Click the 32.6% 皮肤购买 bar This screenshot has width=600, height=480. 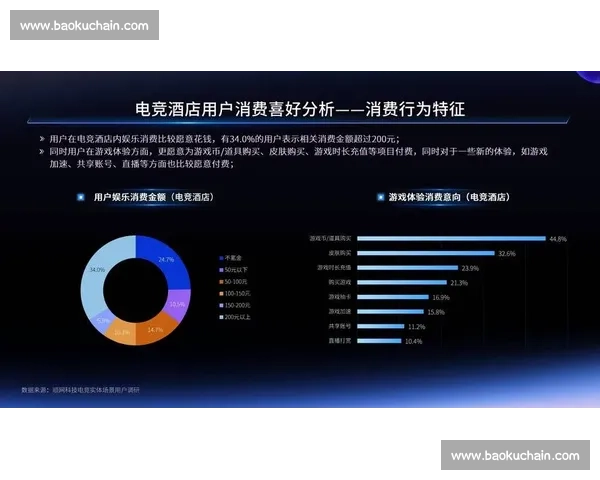(x=425, y=254)
